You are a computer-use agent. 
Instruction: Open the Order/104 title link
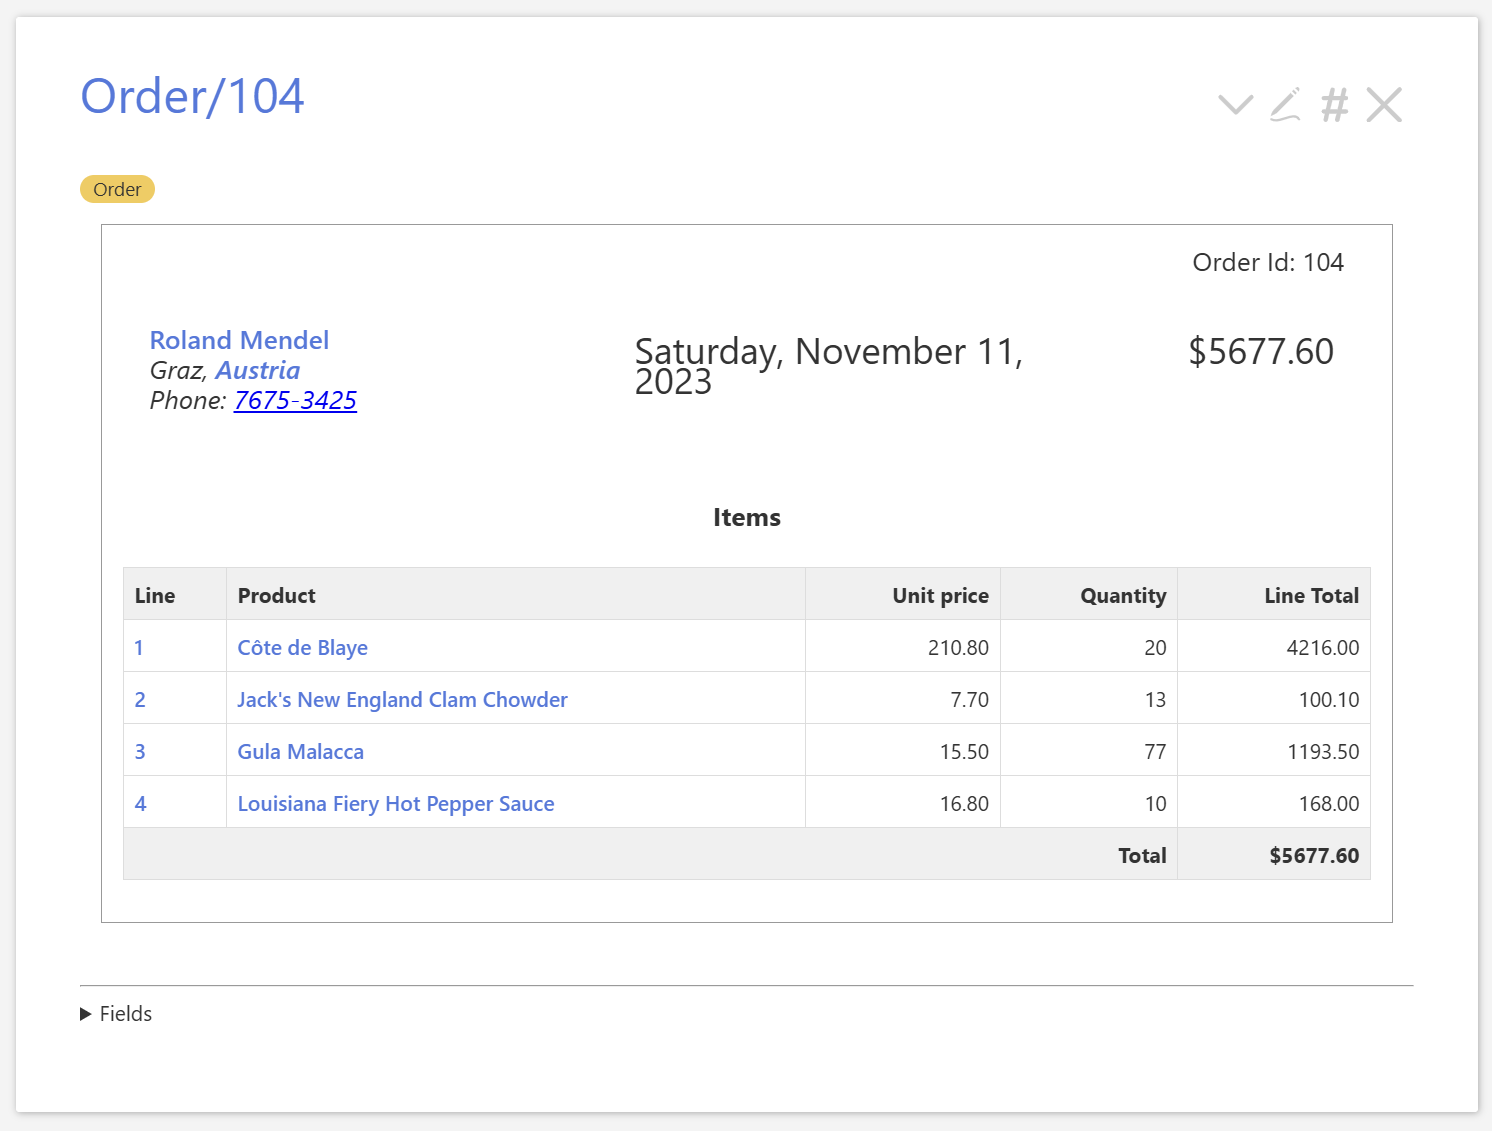[192, 97]
